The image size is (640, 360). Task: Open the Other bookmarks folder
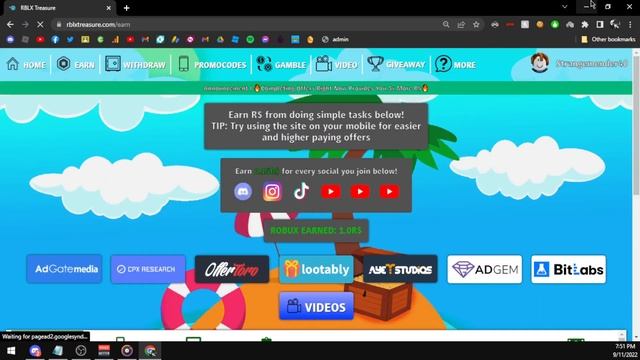pyautogui.click(x=608, y=39)
